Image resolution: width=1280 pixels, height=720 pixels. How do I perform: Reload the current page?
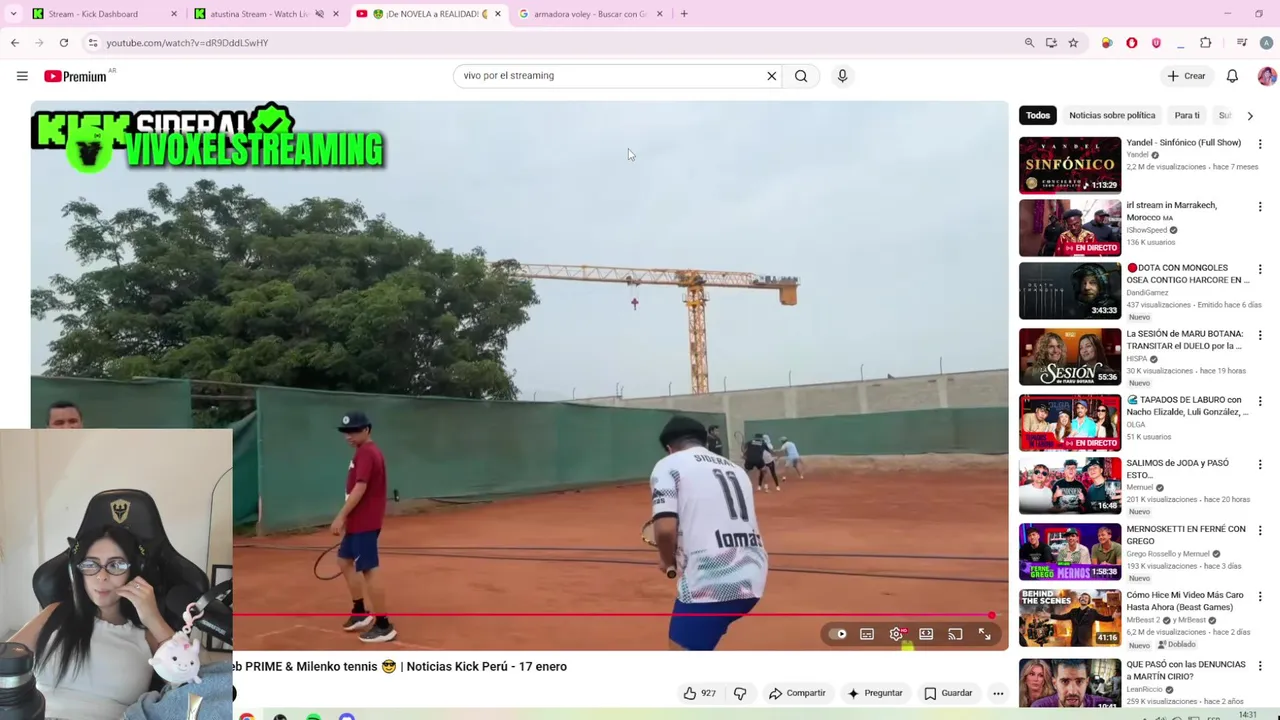click(64, 43)
